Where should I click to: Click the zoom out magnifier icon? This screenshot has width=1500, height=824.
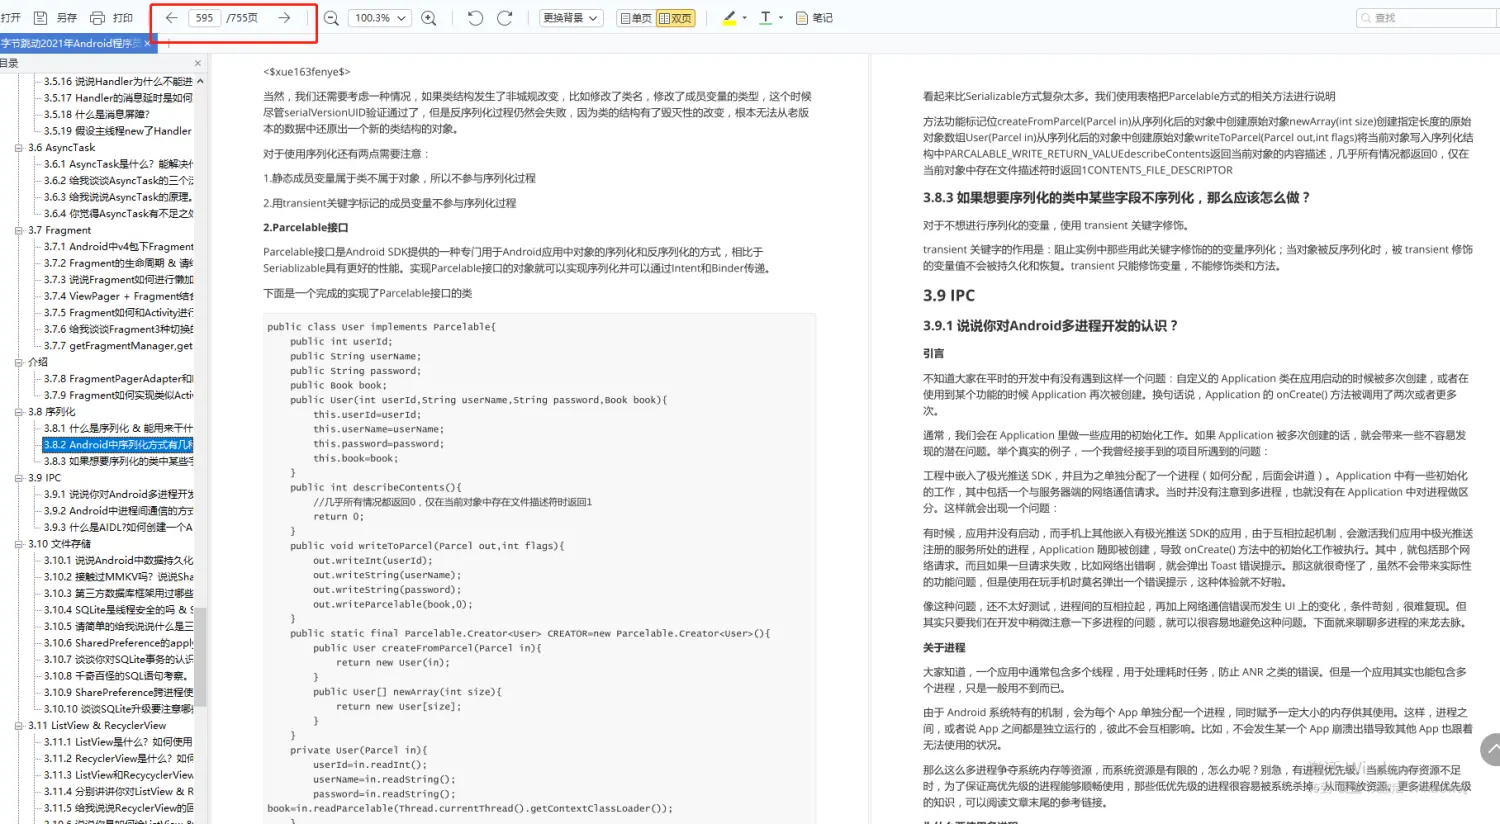click(x=332, y=18)
